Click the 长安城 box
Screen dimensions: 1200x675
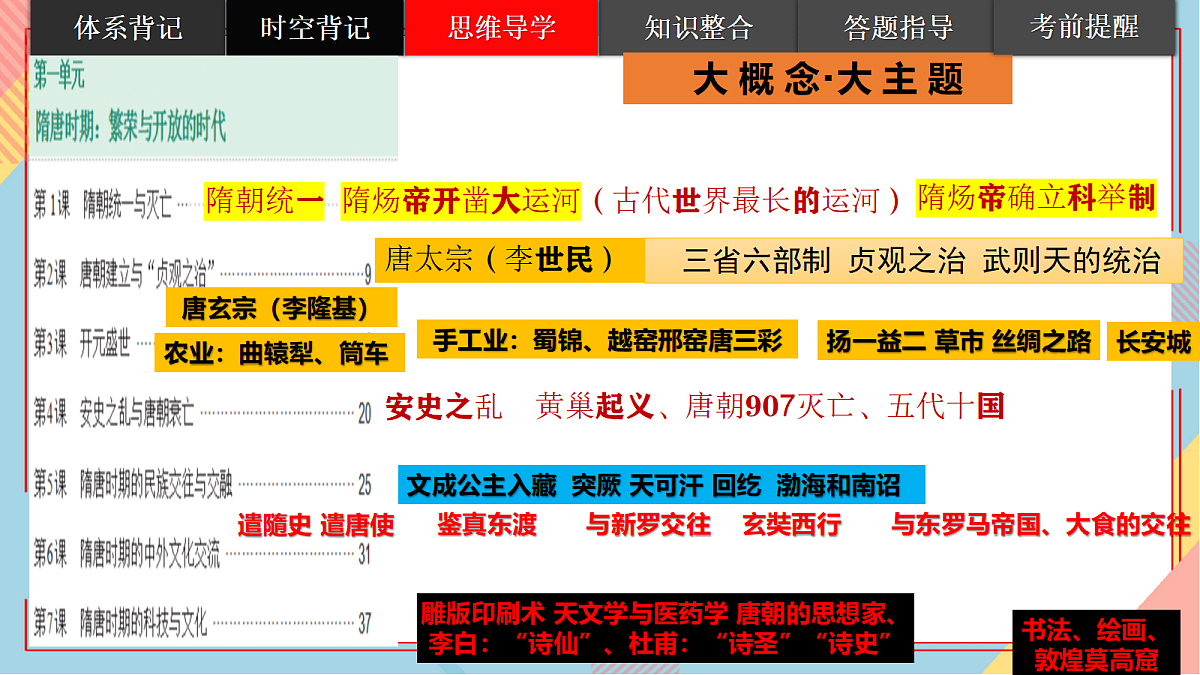pyautogui.click(x=1154, y=342)
